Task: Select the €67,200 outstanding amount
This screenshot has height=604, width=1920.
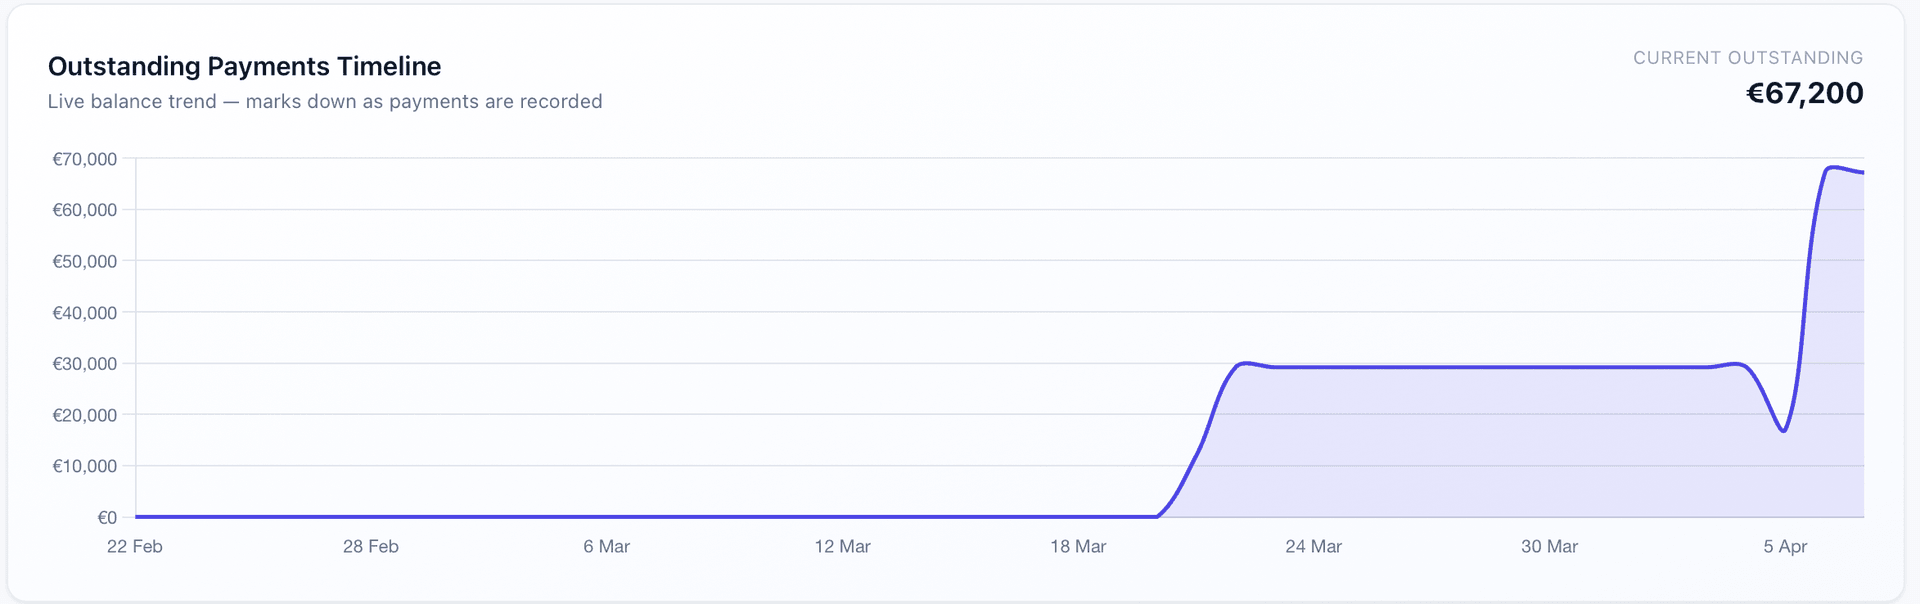Action: point(1804,93)
